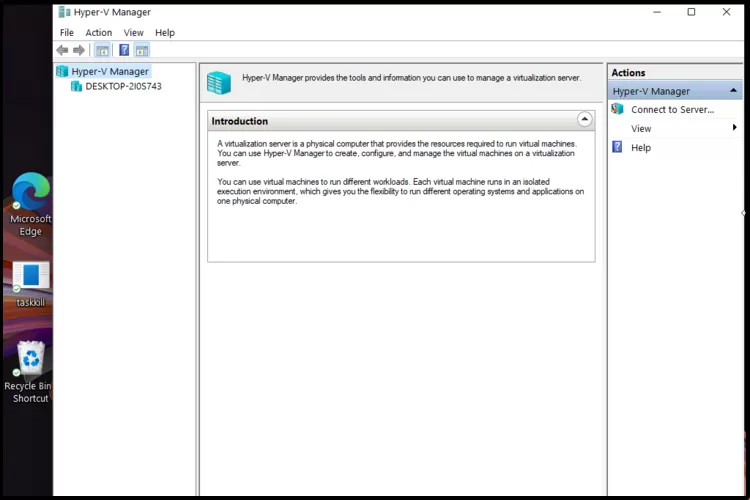Screen dimensions: 750x500
Task: Click the Connect to Server icon in Actions
Action: coord(618,109)
